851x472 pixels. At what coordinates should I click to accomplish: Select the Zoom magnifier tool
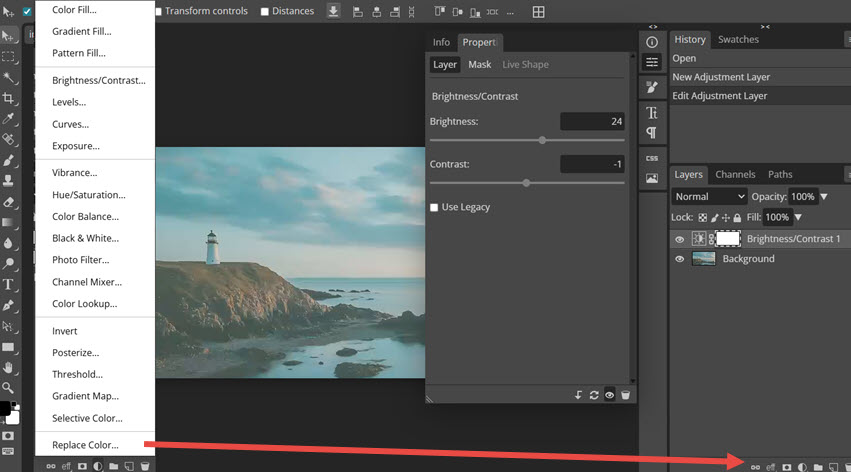pyautogui.click(x=8, y=387)
